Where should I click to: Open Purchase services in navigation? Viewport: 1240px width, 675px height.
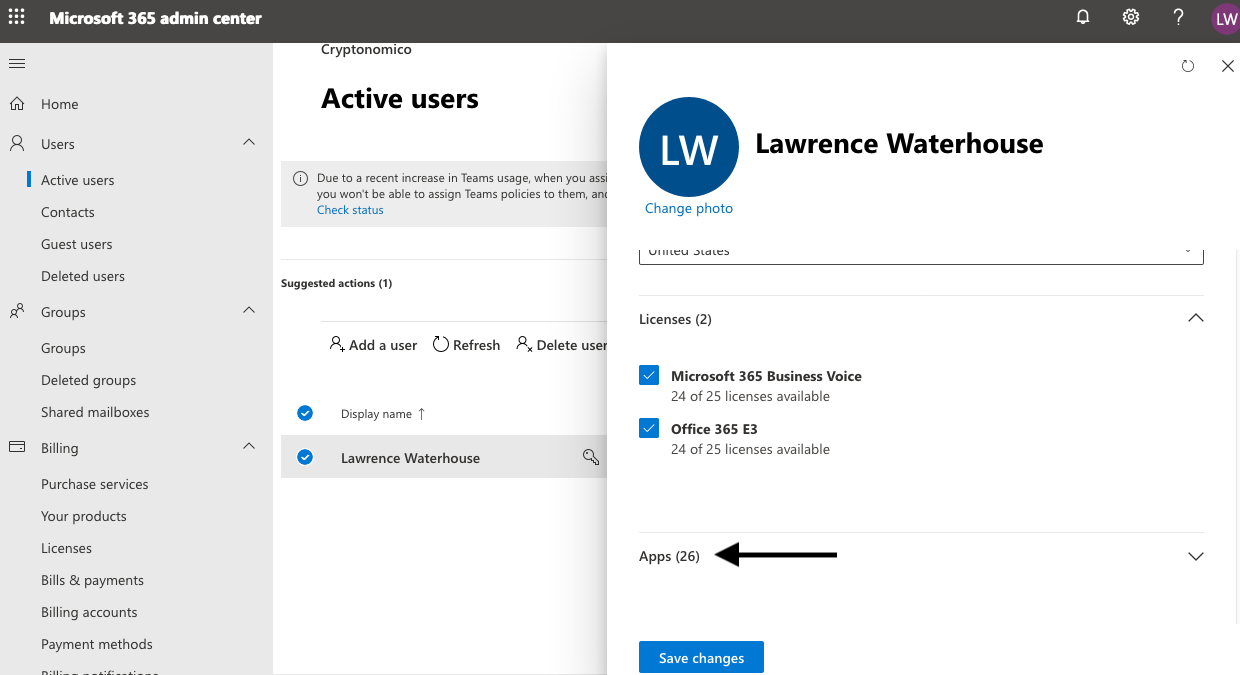94,484
